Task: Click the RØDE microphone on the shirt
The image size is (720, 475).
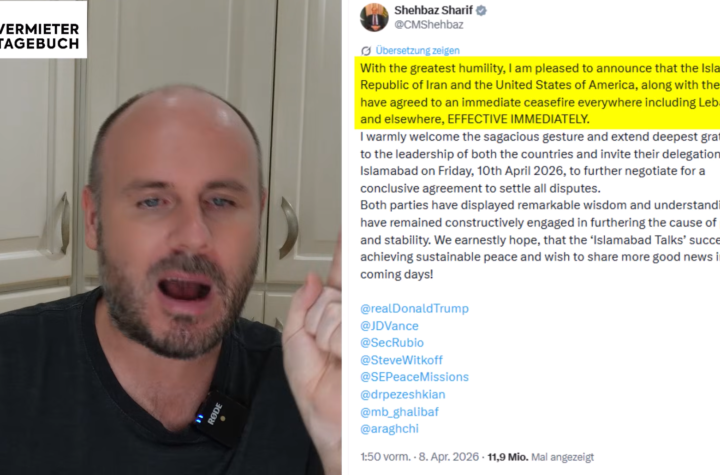Action: 218,416
